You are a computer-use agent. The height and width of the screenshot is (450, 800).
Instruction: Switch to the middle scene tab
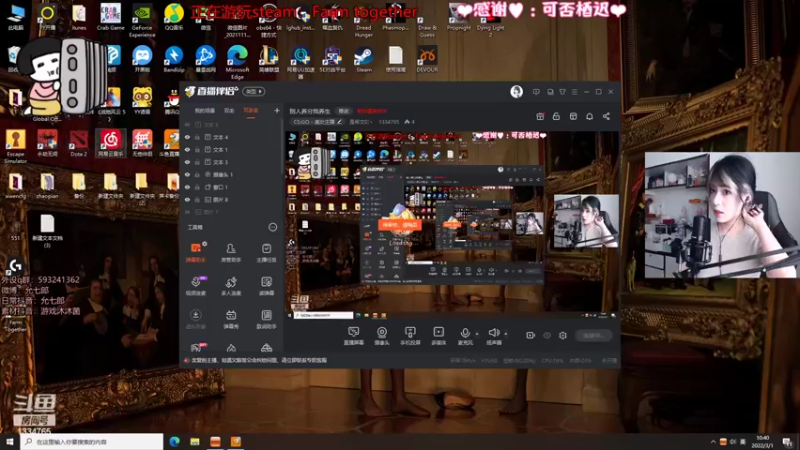(229, 110)
